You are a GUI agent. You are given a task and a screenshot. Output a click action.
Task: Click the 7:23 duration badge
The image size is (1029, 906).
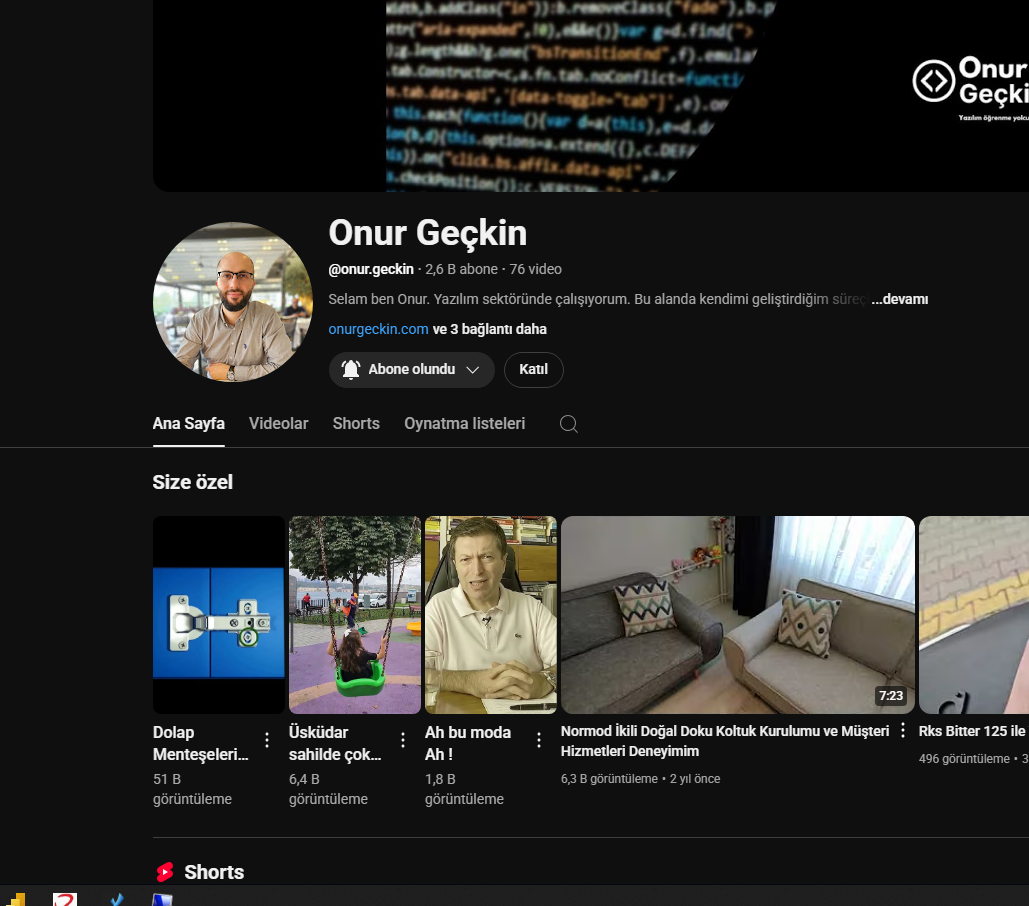point(891,695)
